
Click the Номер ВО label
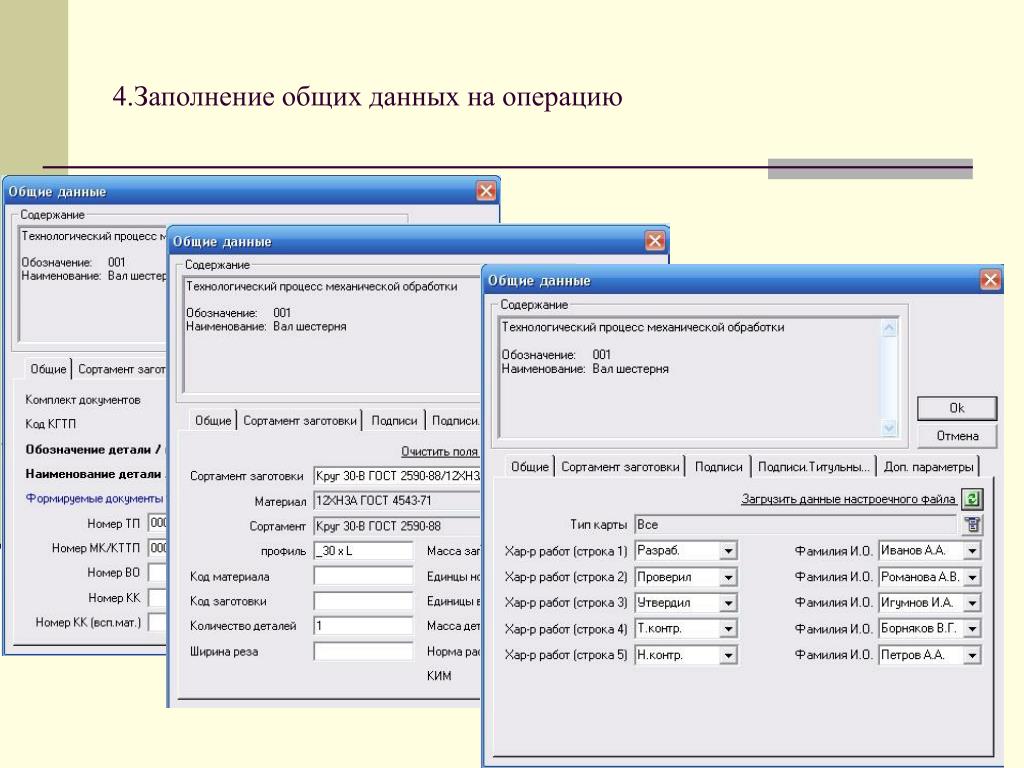tap(114, 573)
